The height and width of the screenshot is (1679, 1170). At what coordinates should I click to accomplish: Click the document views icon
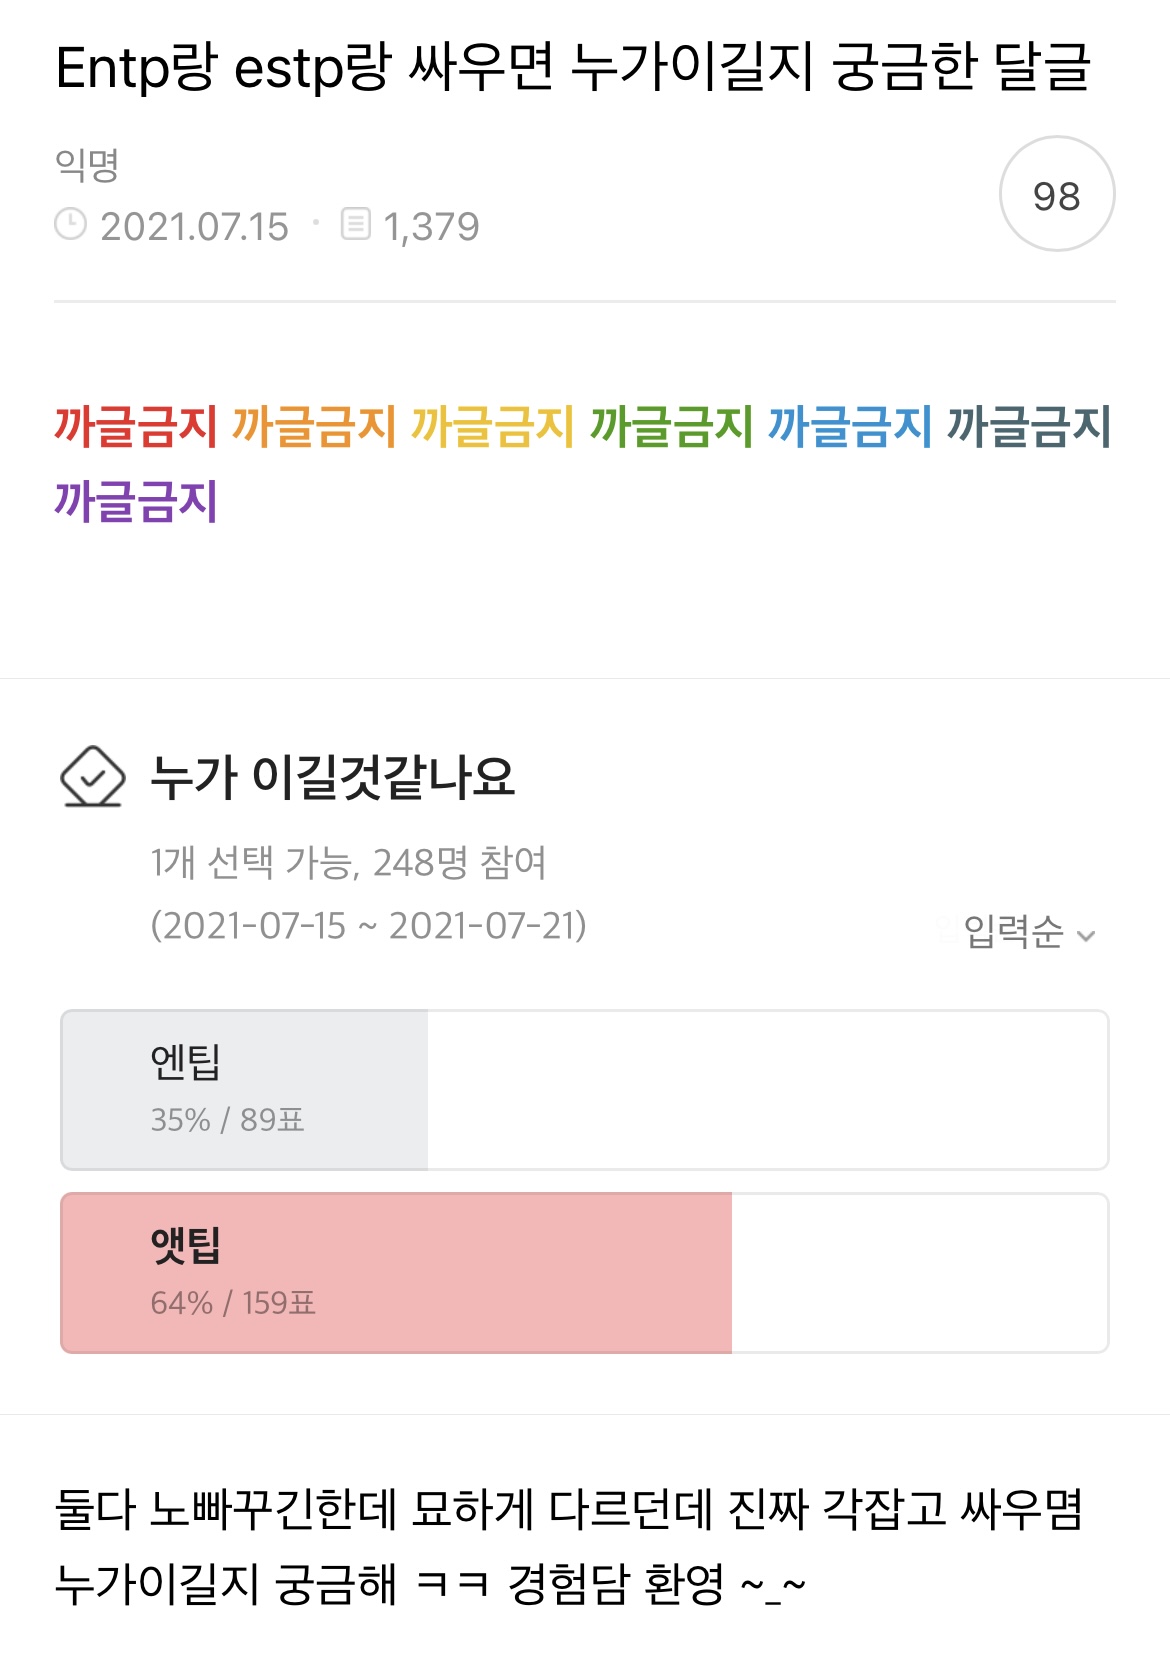(355, 224)
